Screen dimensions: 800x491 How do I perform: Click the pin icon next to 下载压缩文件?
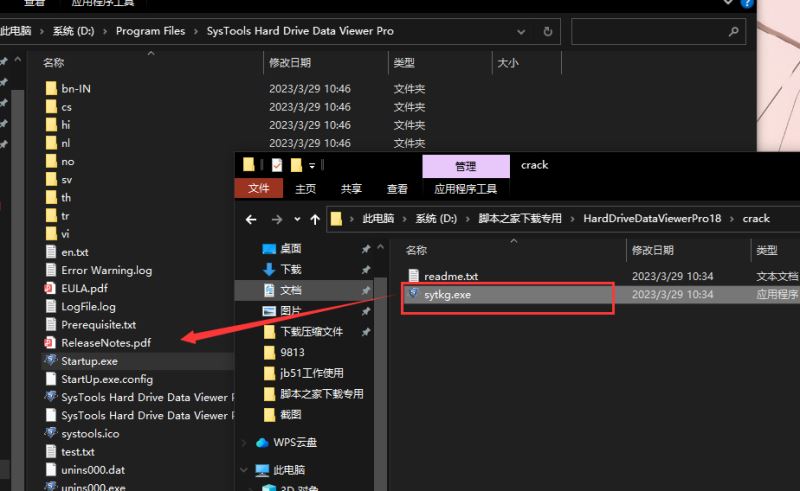pyautogui.click(x=366, y=332)
